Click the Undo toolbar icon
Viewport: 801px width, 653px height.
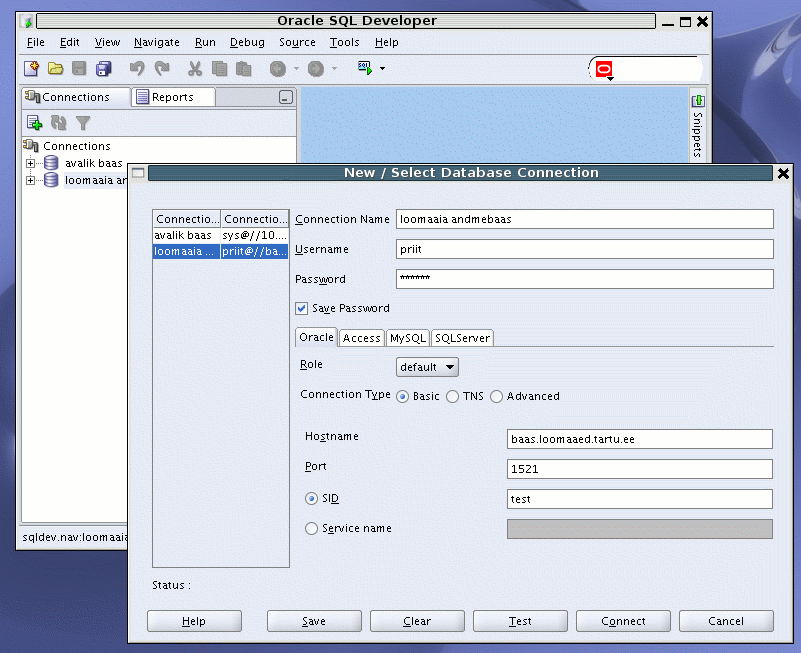click(137, 68)
